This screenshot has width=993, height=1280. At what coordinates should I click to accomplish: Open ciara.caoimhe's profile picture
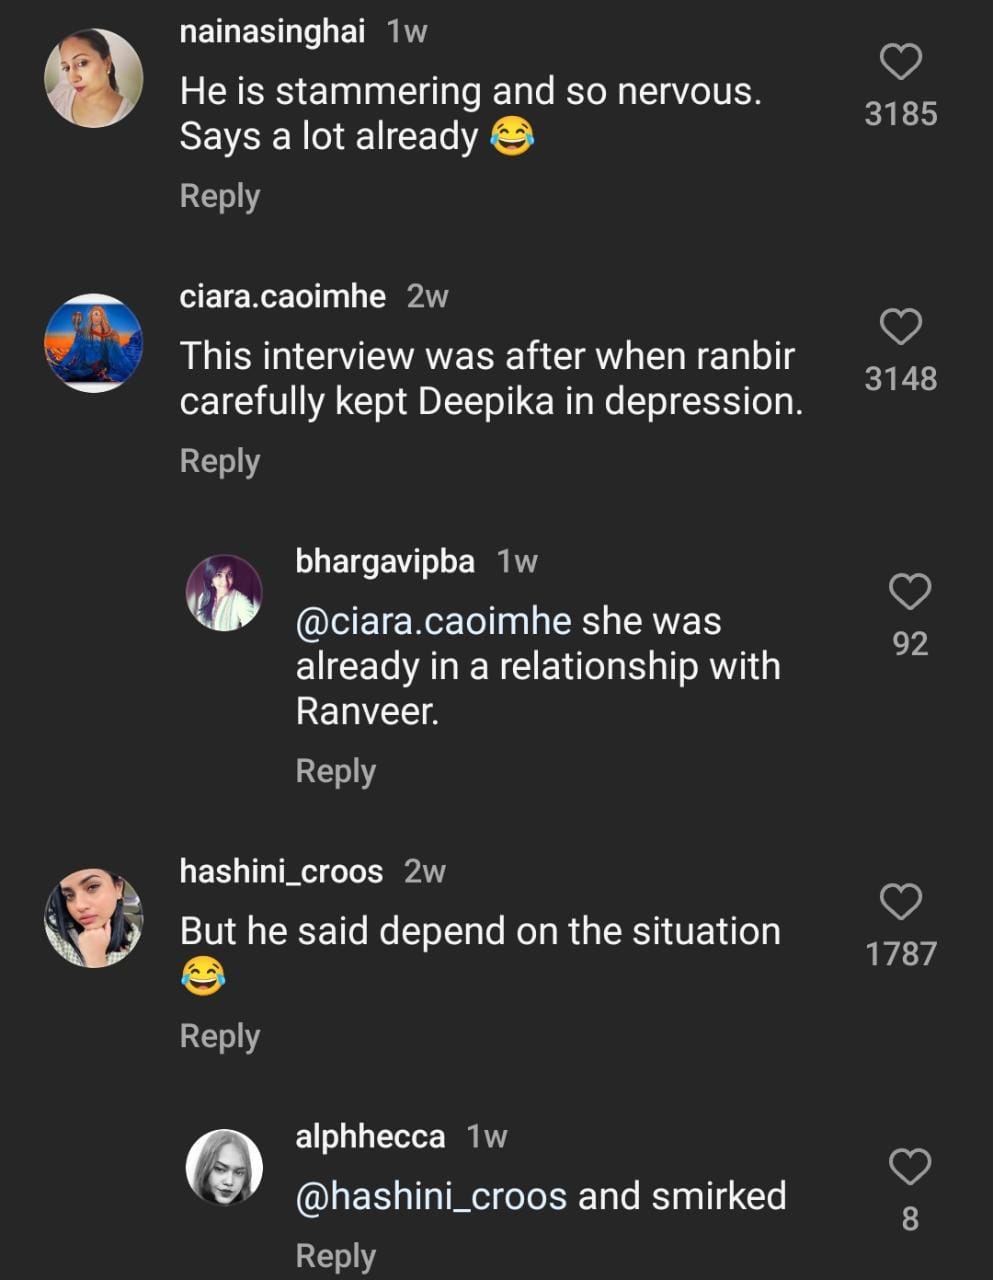94,343
